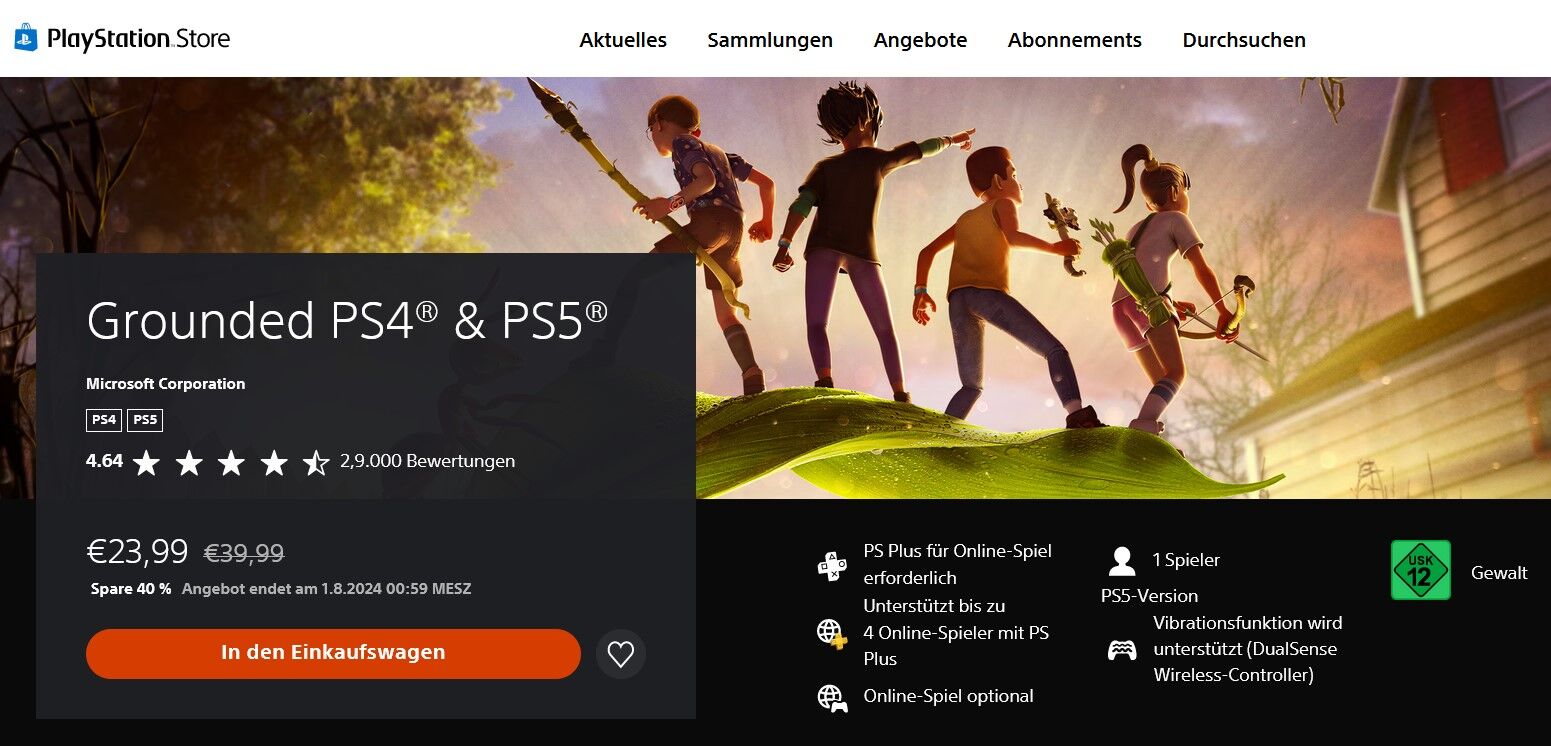Open Durchsuchen in the navigation
1551x746 pixels.
(1244, 40)
